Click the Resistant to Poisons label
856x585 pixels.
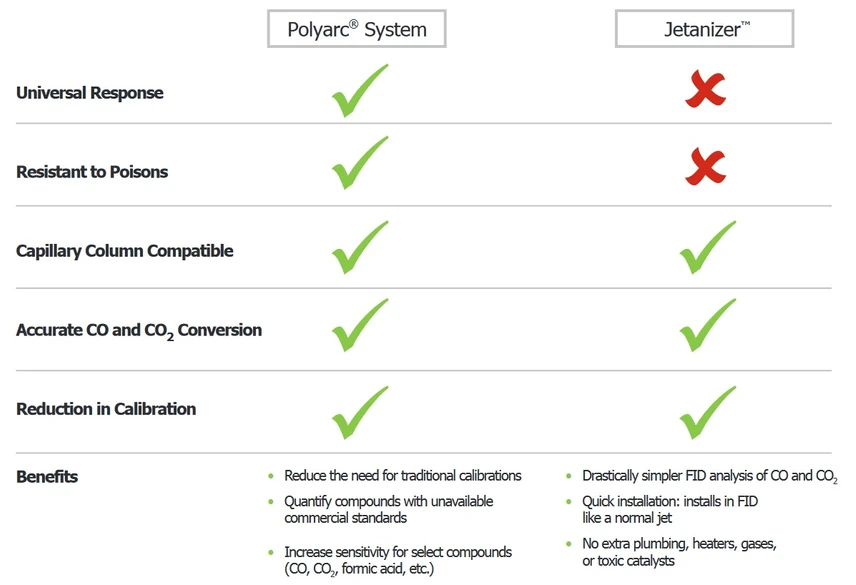[x=92, y=172]
